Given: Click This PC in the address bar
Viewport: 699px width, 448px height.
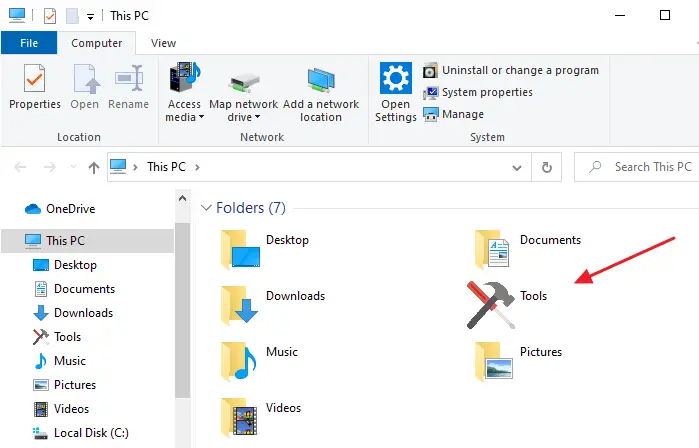Looking at the screenshot, I should click(x=166, y=167).
